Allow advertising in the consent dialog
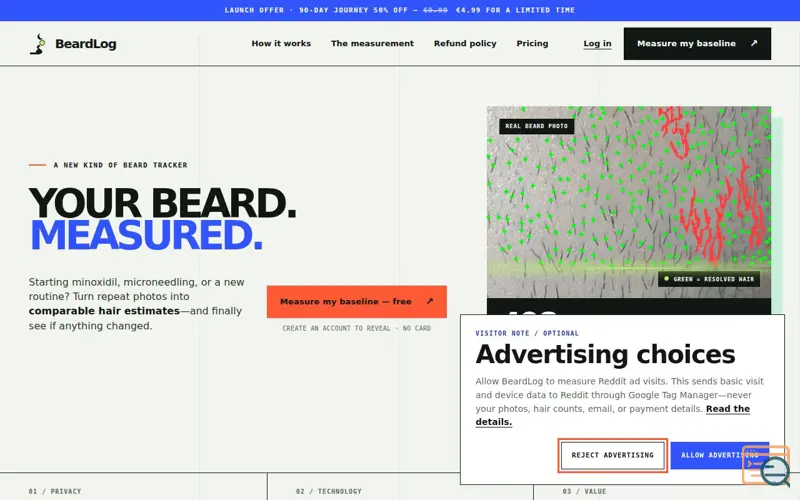The height and width of the screenshot is (500, 800). coord(719,455)
